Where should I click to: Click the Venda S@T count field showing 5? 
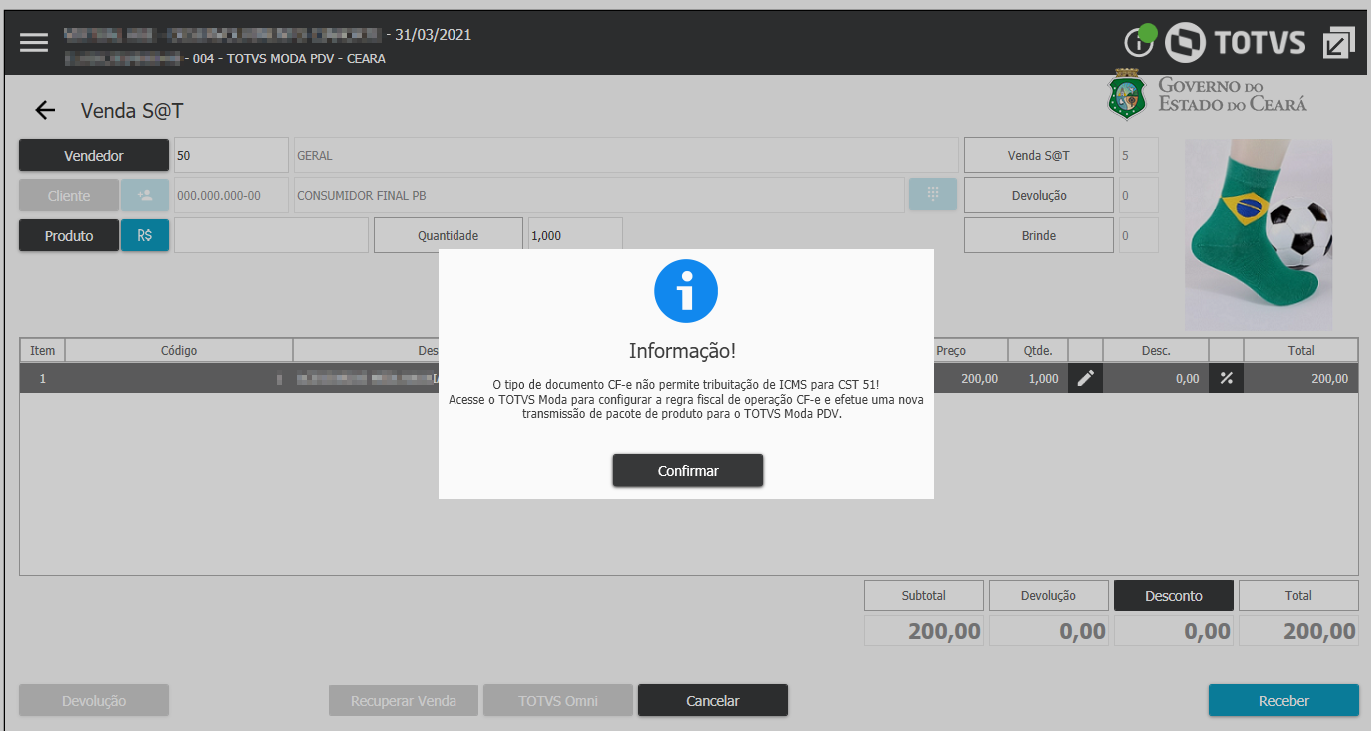click(1138, 155)
